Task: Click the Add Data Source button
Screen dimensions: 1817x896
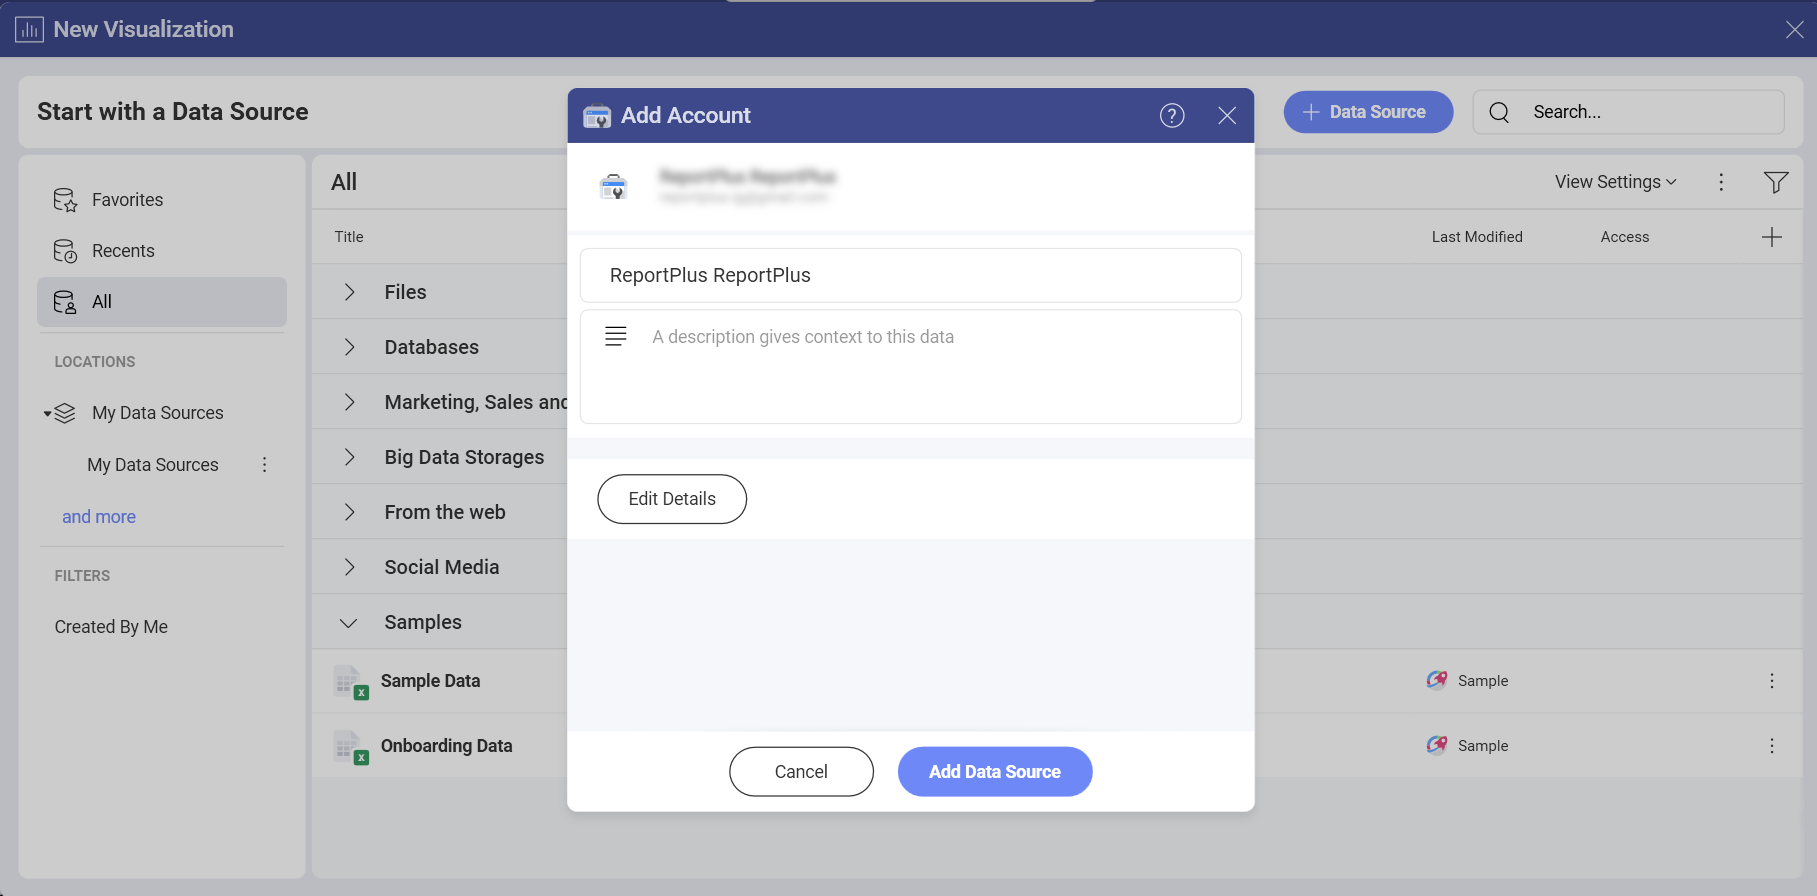Action: point(995,772)
